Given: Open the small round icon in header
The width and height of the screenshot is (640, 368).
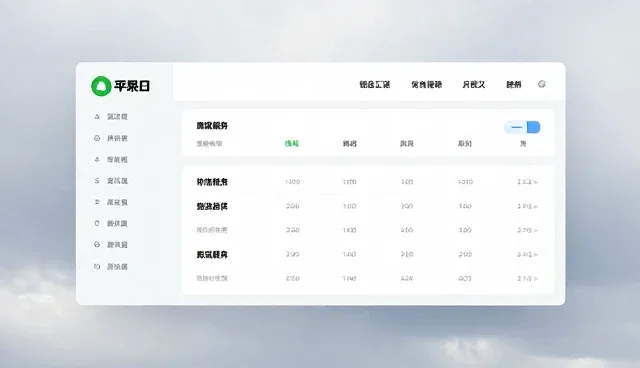Looking at the screenshot, I should pos(542,84).
